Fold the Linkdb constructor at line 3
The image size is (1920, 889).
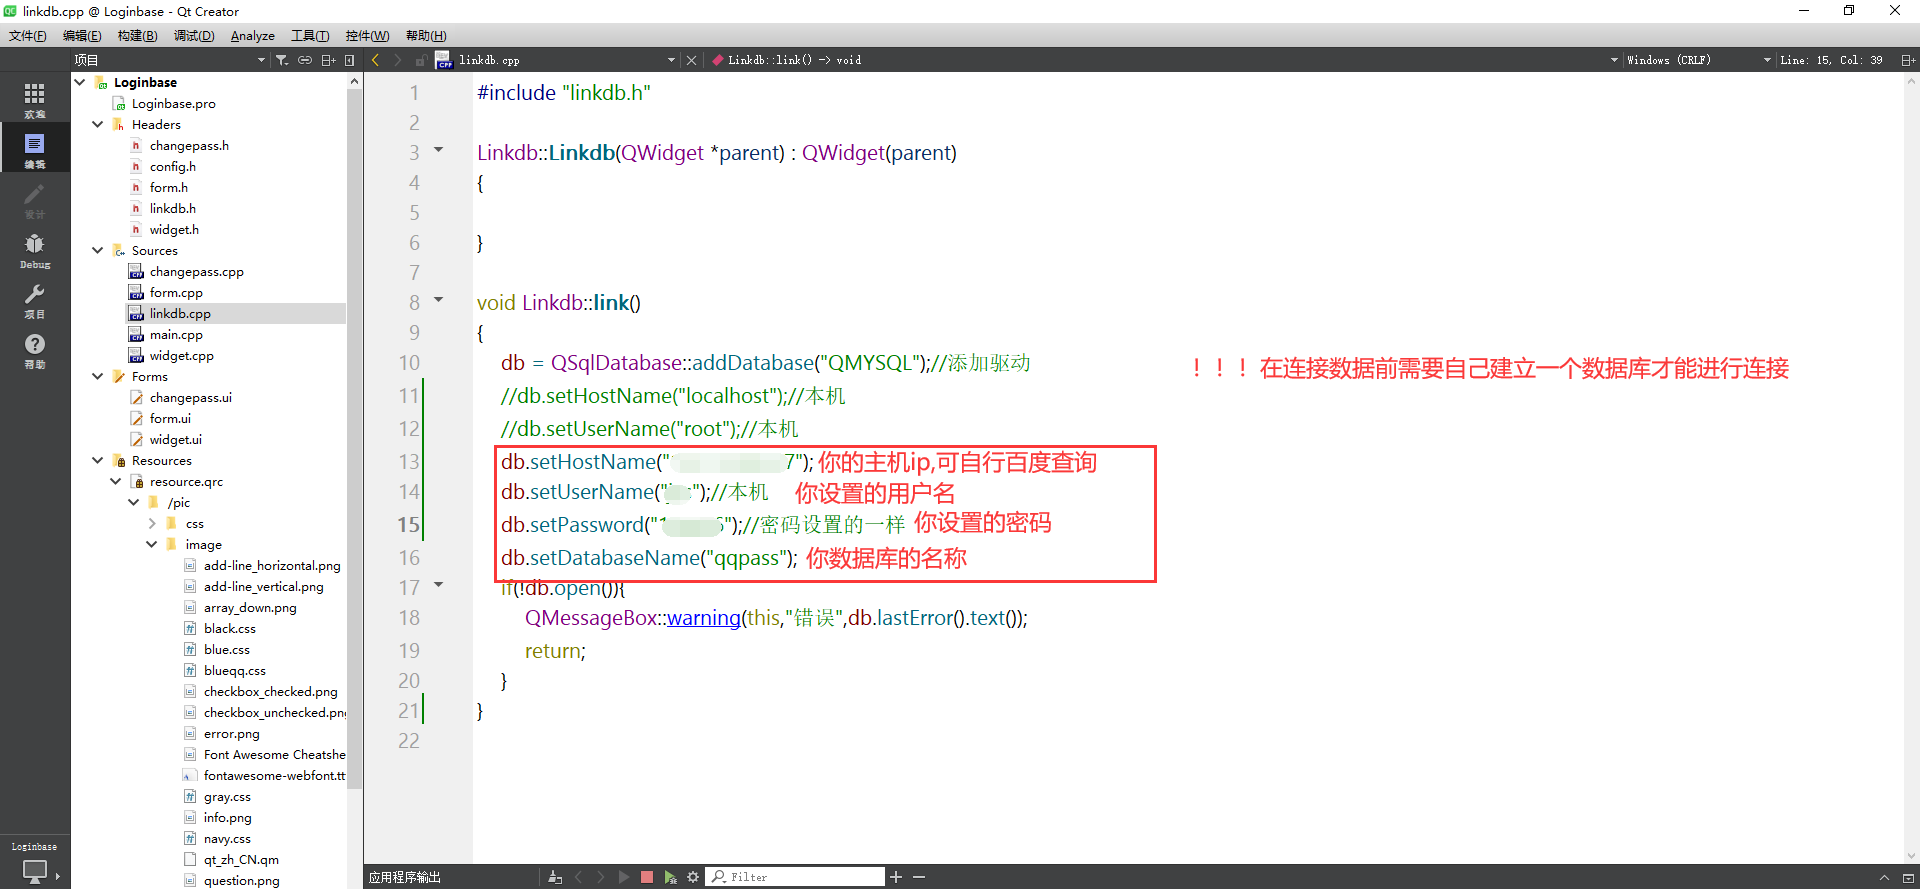438,150
